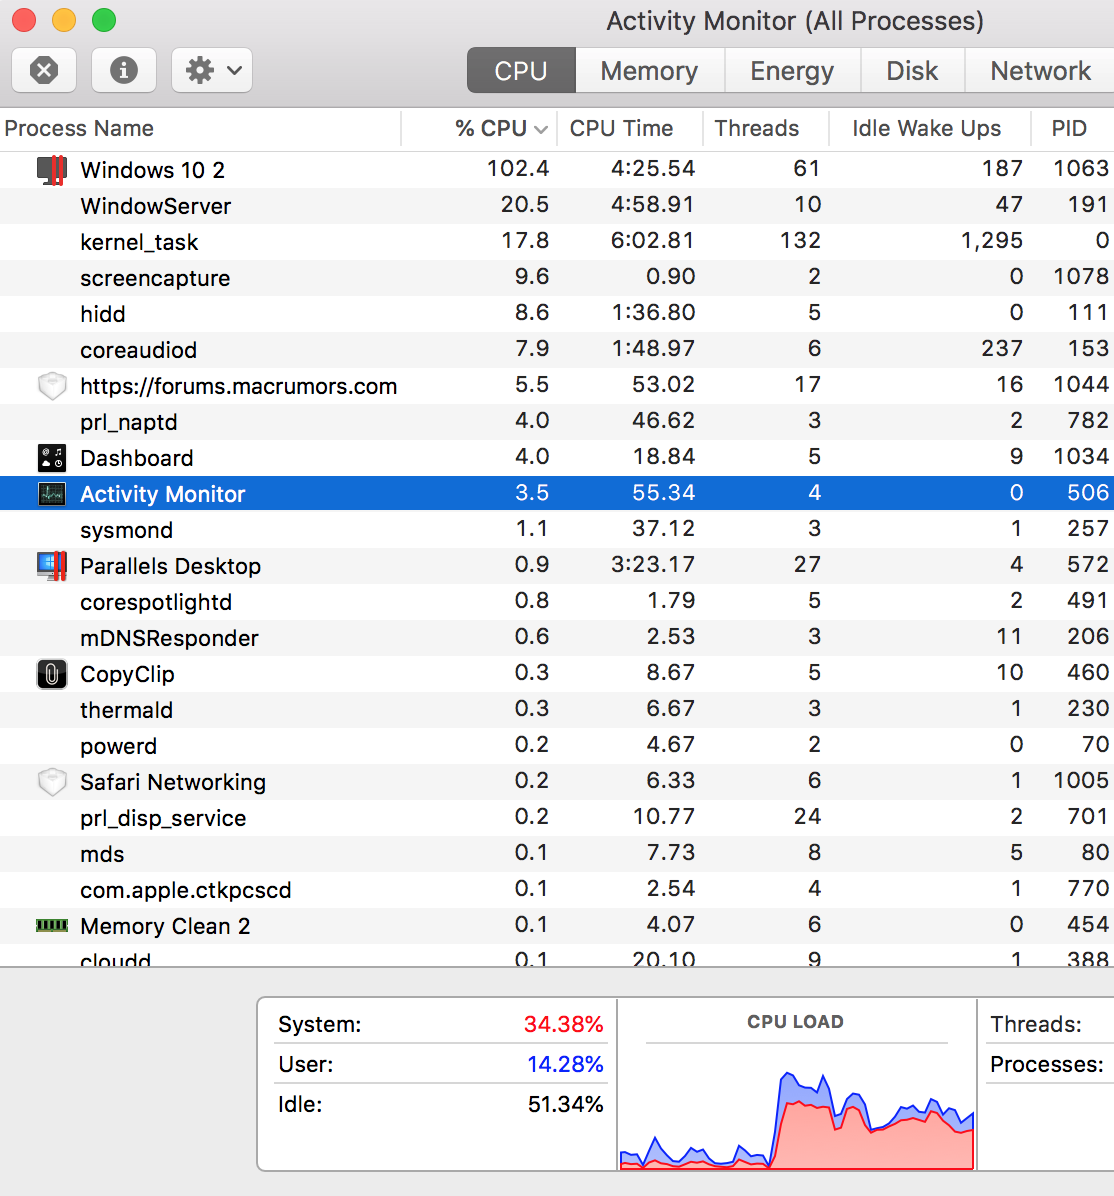Select the prl_disp_service process row
This screenshot has height=1196, width=1114.
coord(557,818)
